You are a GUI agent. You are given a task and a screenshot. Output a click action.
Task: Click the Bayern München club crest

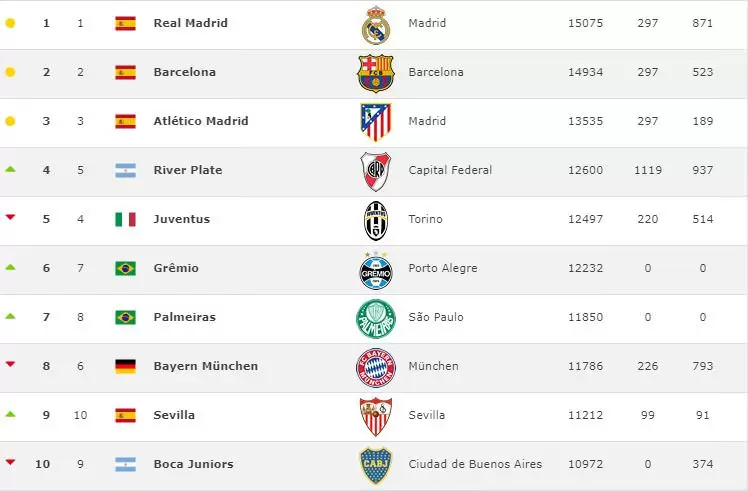[x=376, y=367]
